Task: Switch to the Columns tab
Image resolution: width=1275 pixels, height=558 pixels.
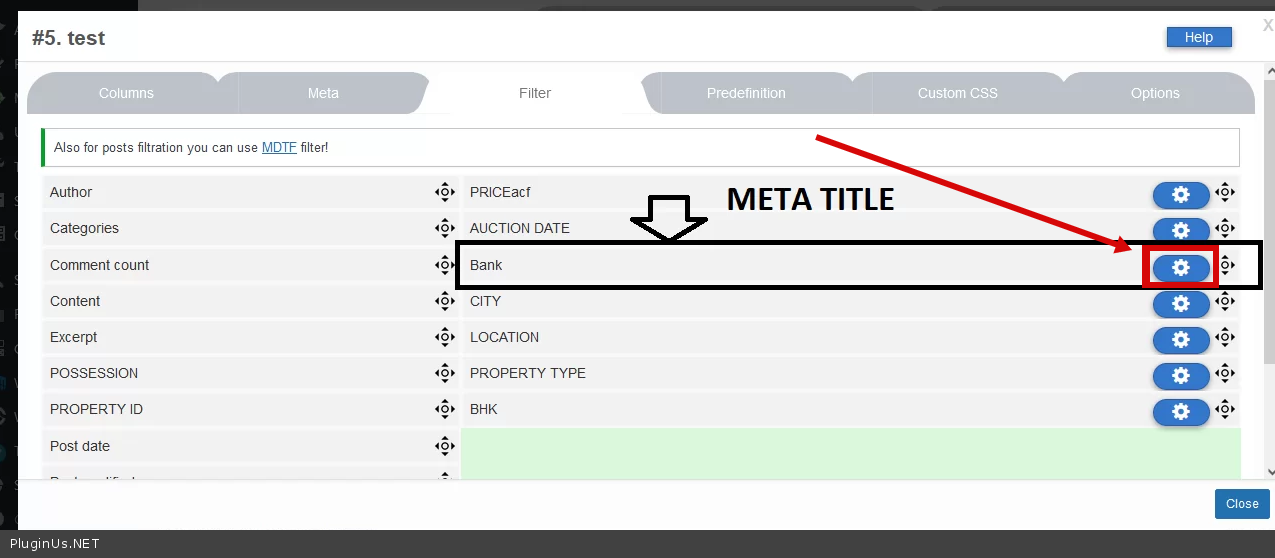Action: coord(126,93)
